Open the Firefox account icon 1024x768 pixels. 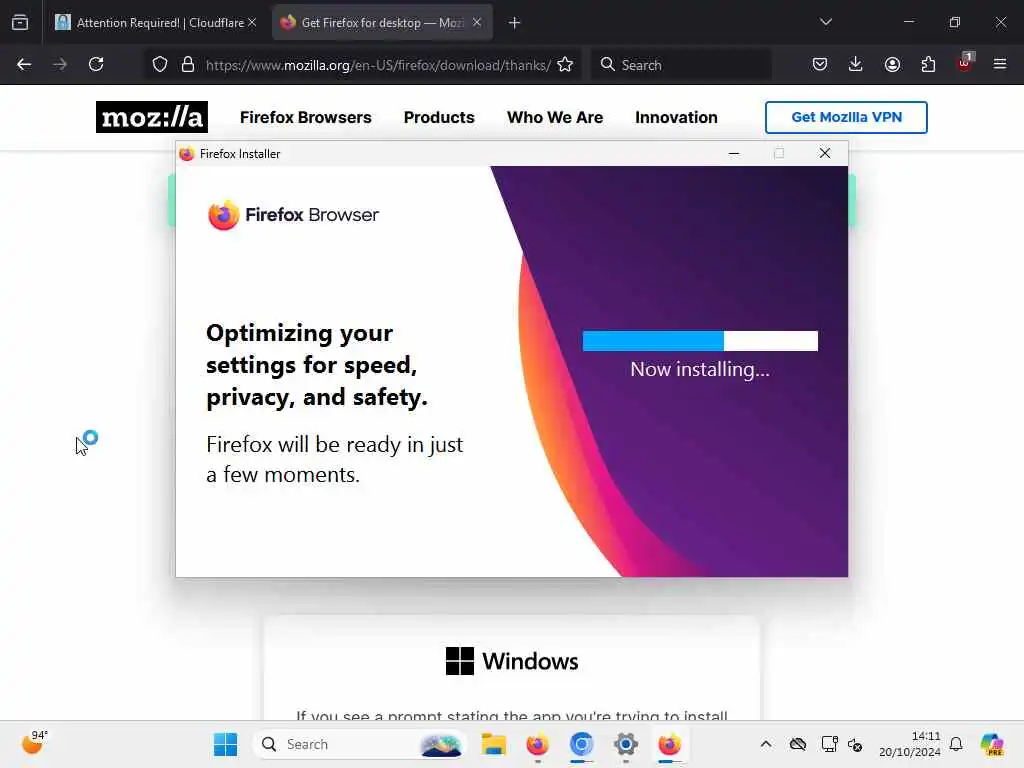pyautogui.click(x=892, y=65)
